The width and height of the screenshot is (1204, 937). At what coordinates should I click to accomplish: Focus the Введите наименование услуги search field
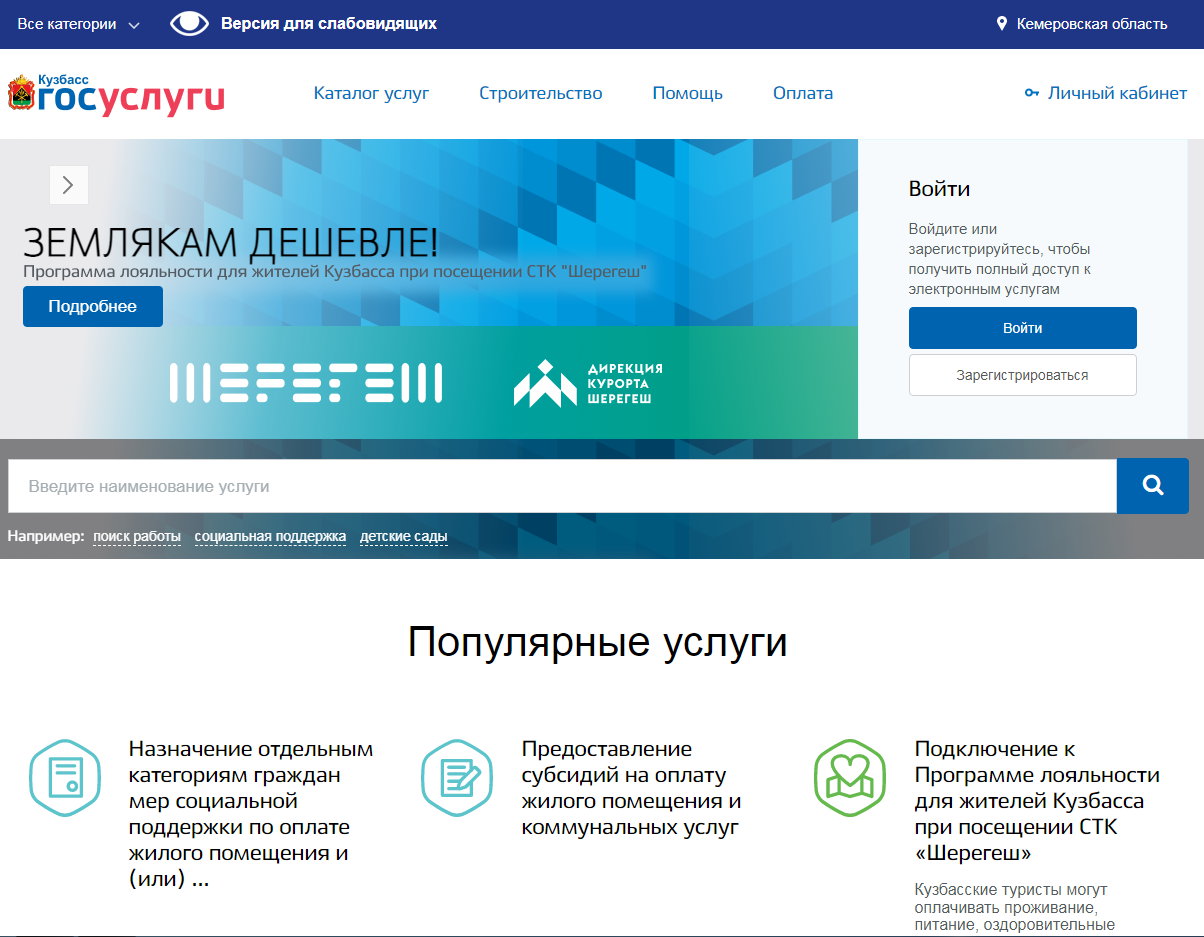click(562, 486)
